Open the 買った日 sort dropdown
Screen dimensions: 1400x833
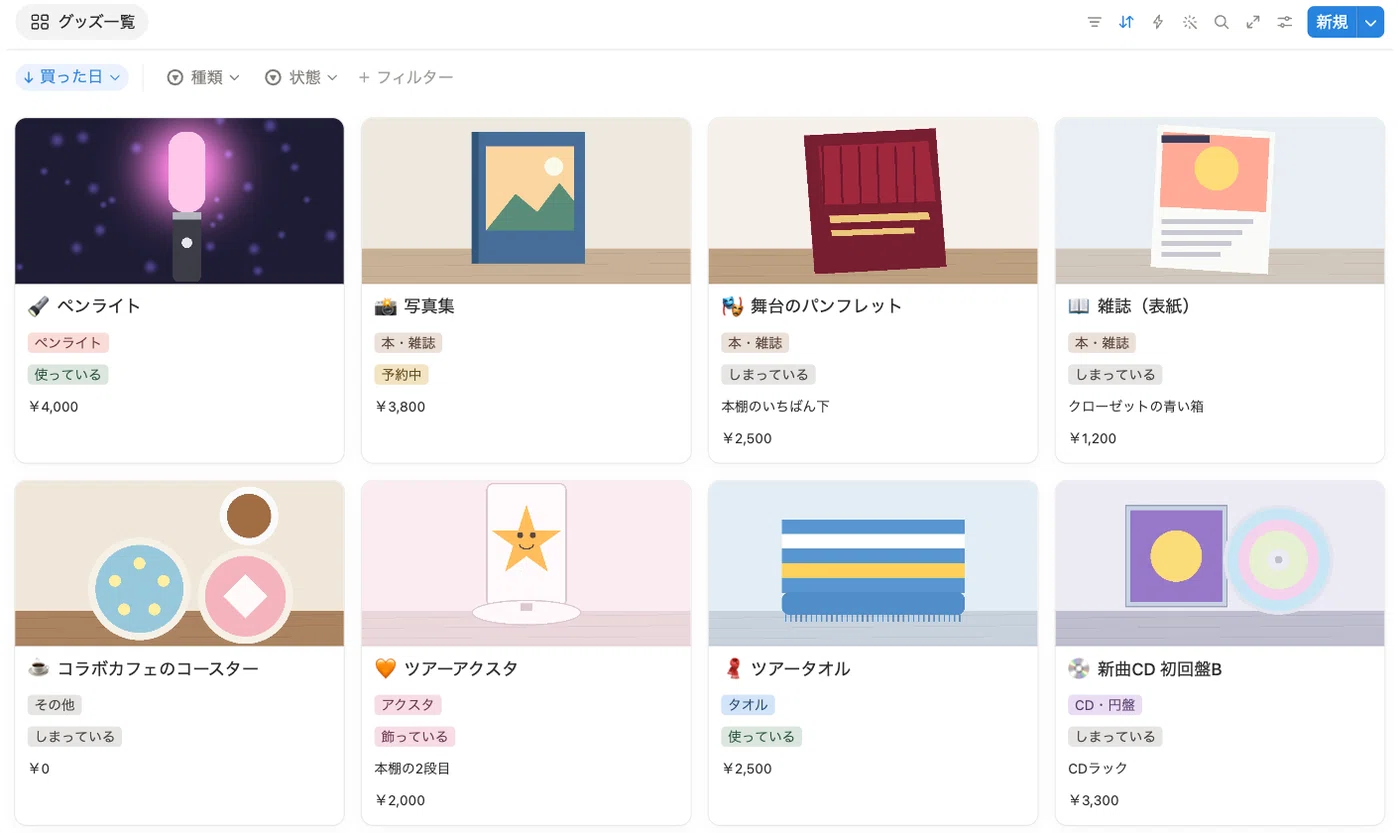pos(72,77)
